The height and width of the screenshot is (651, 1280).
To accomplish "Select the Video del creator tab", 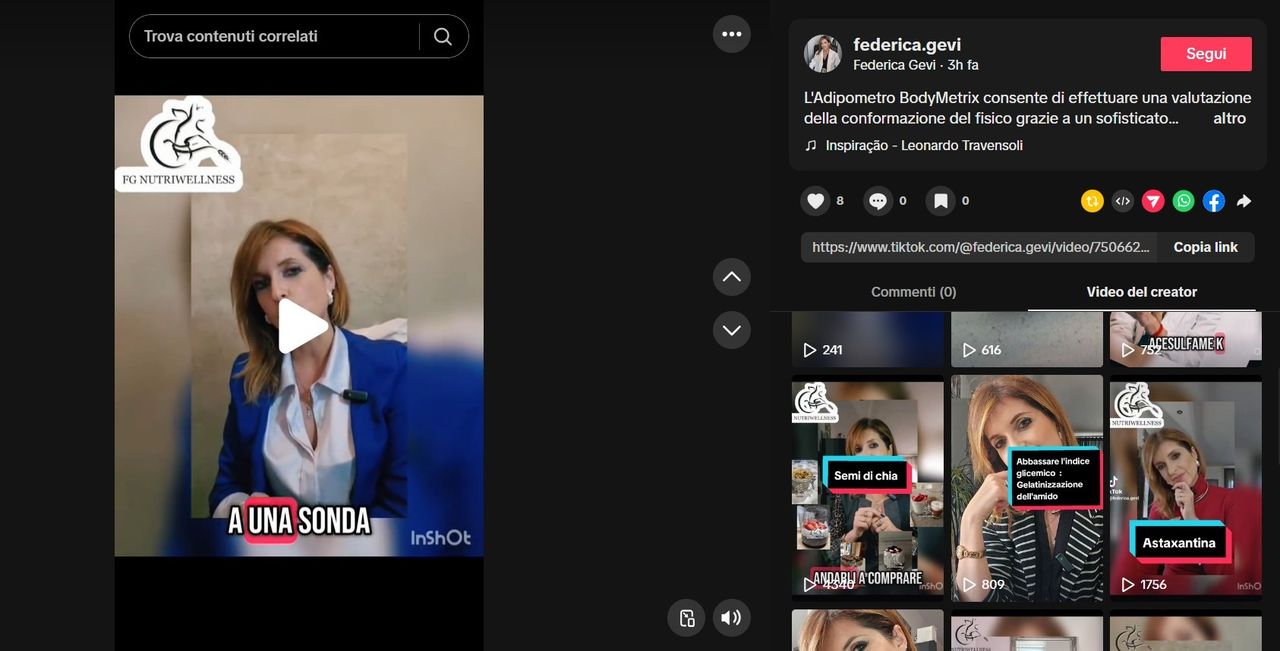I will coord(1141,292).
